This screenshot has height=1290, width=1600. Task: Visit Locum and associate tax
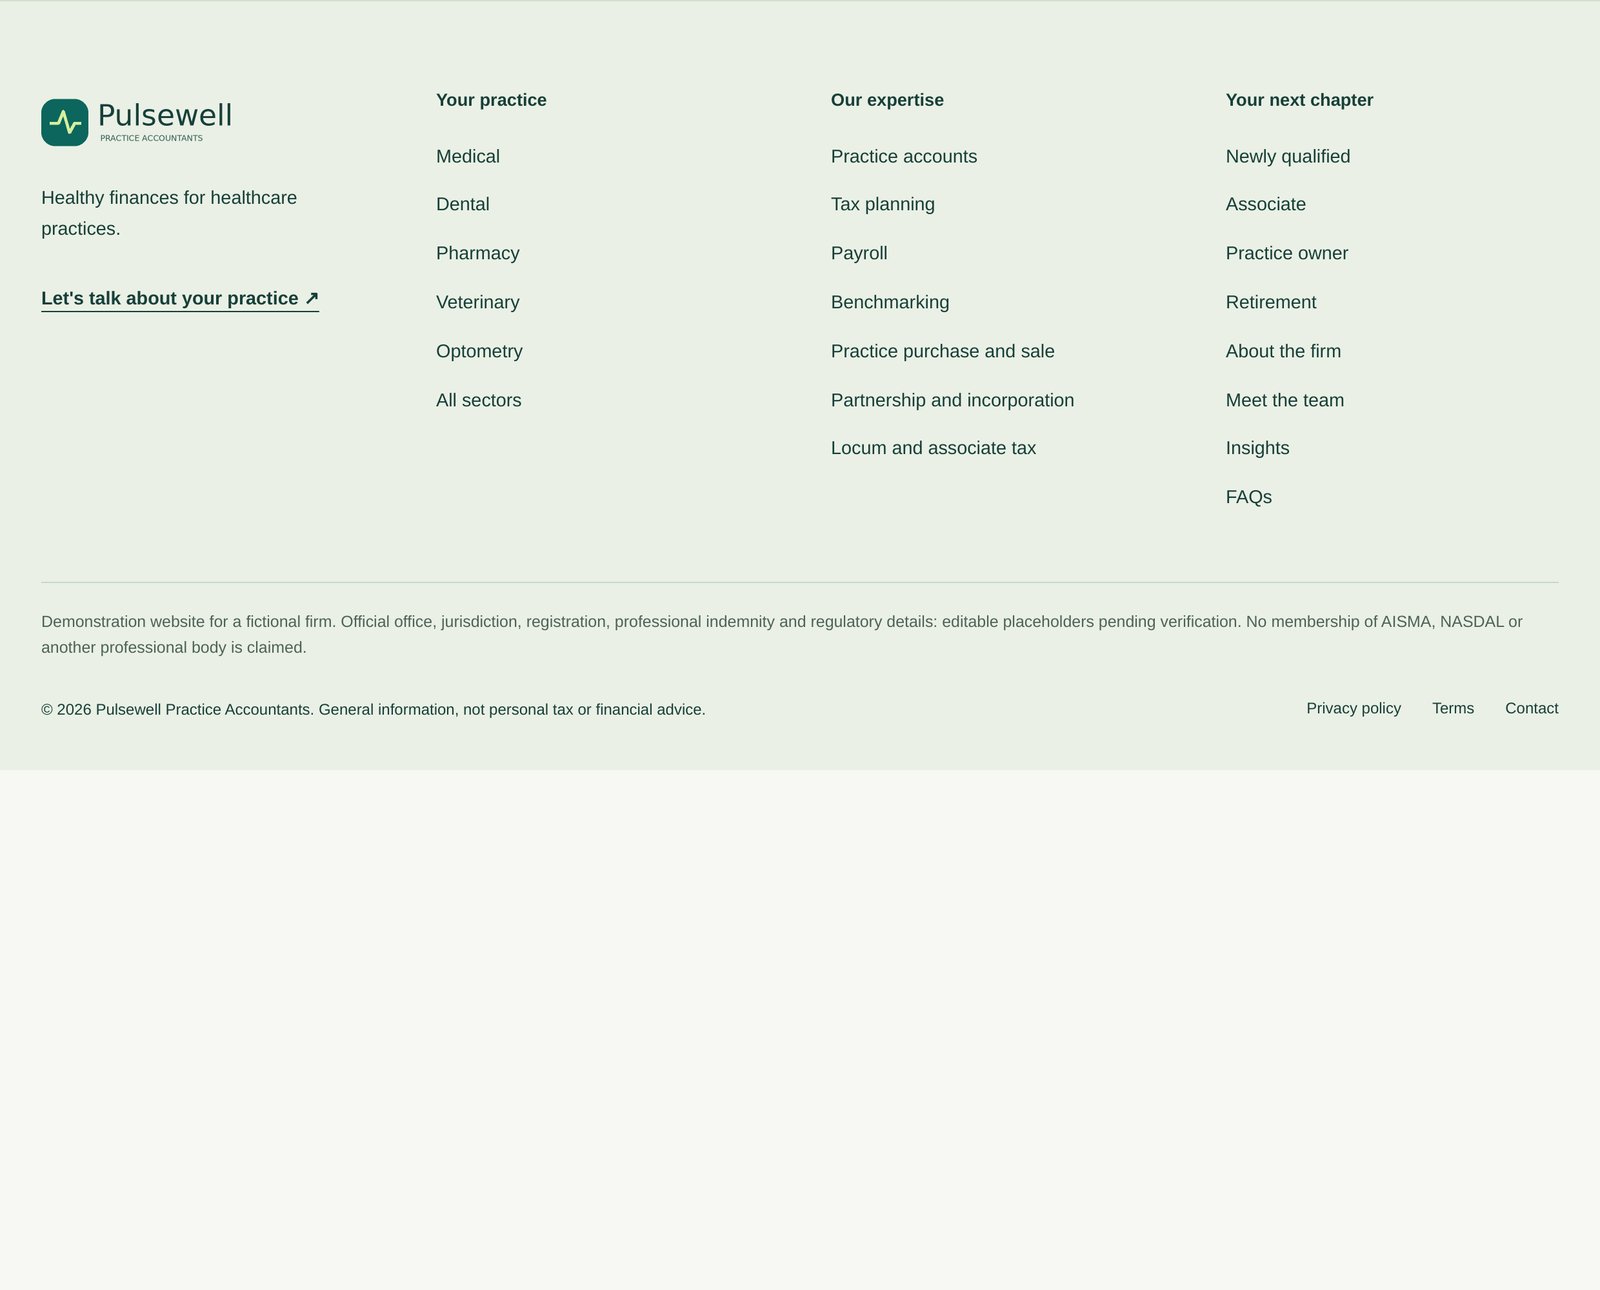tap(934, 448)
